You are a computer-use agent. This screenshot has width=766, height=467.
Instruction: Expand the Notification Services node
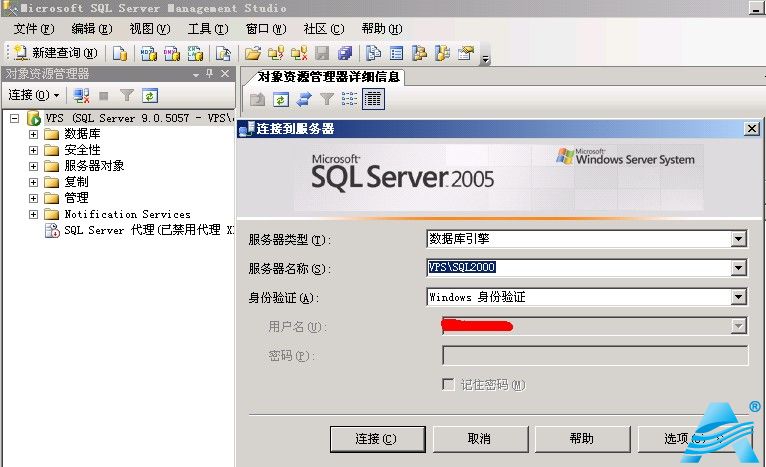pyautogui.click(x=33, y=214)
